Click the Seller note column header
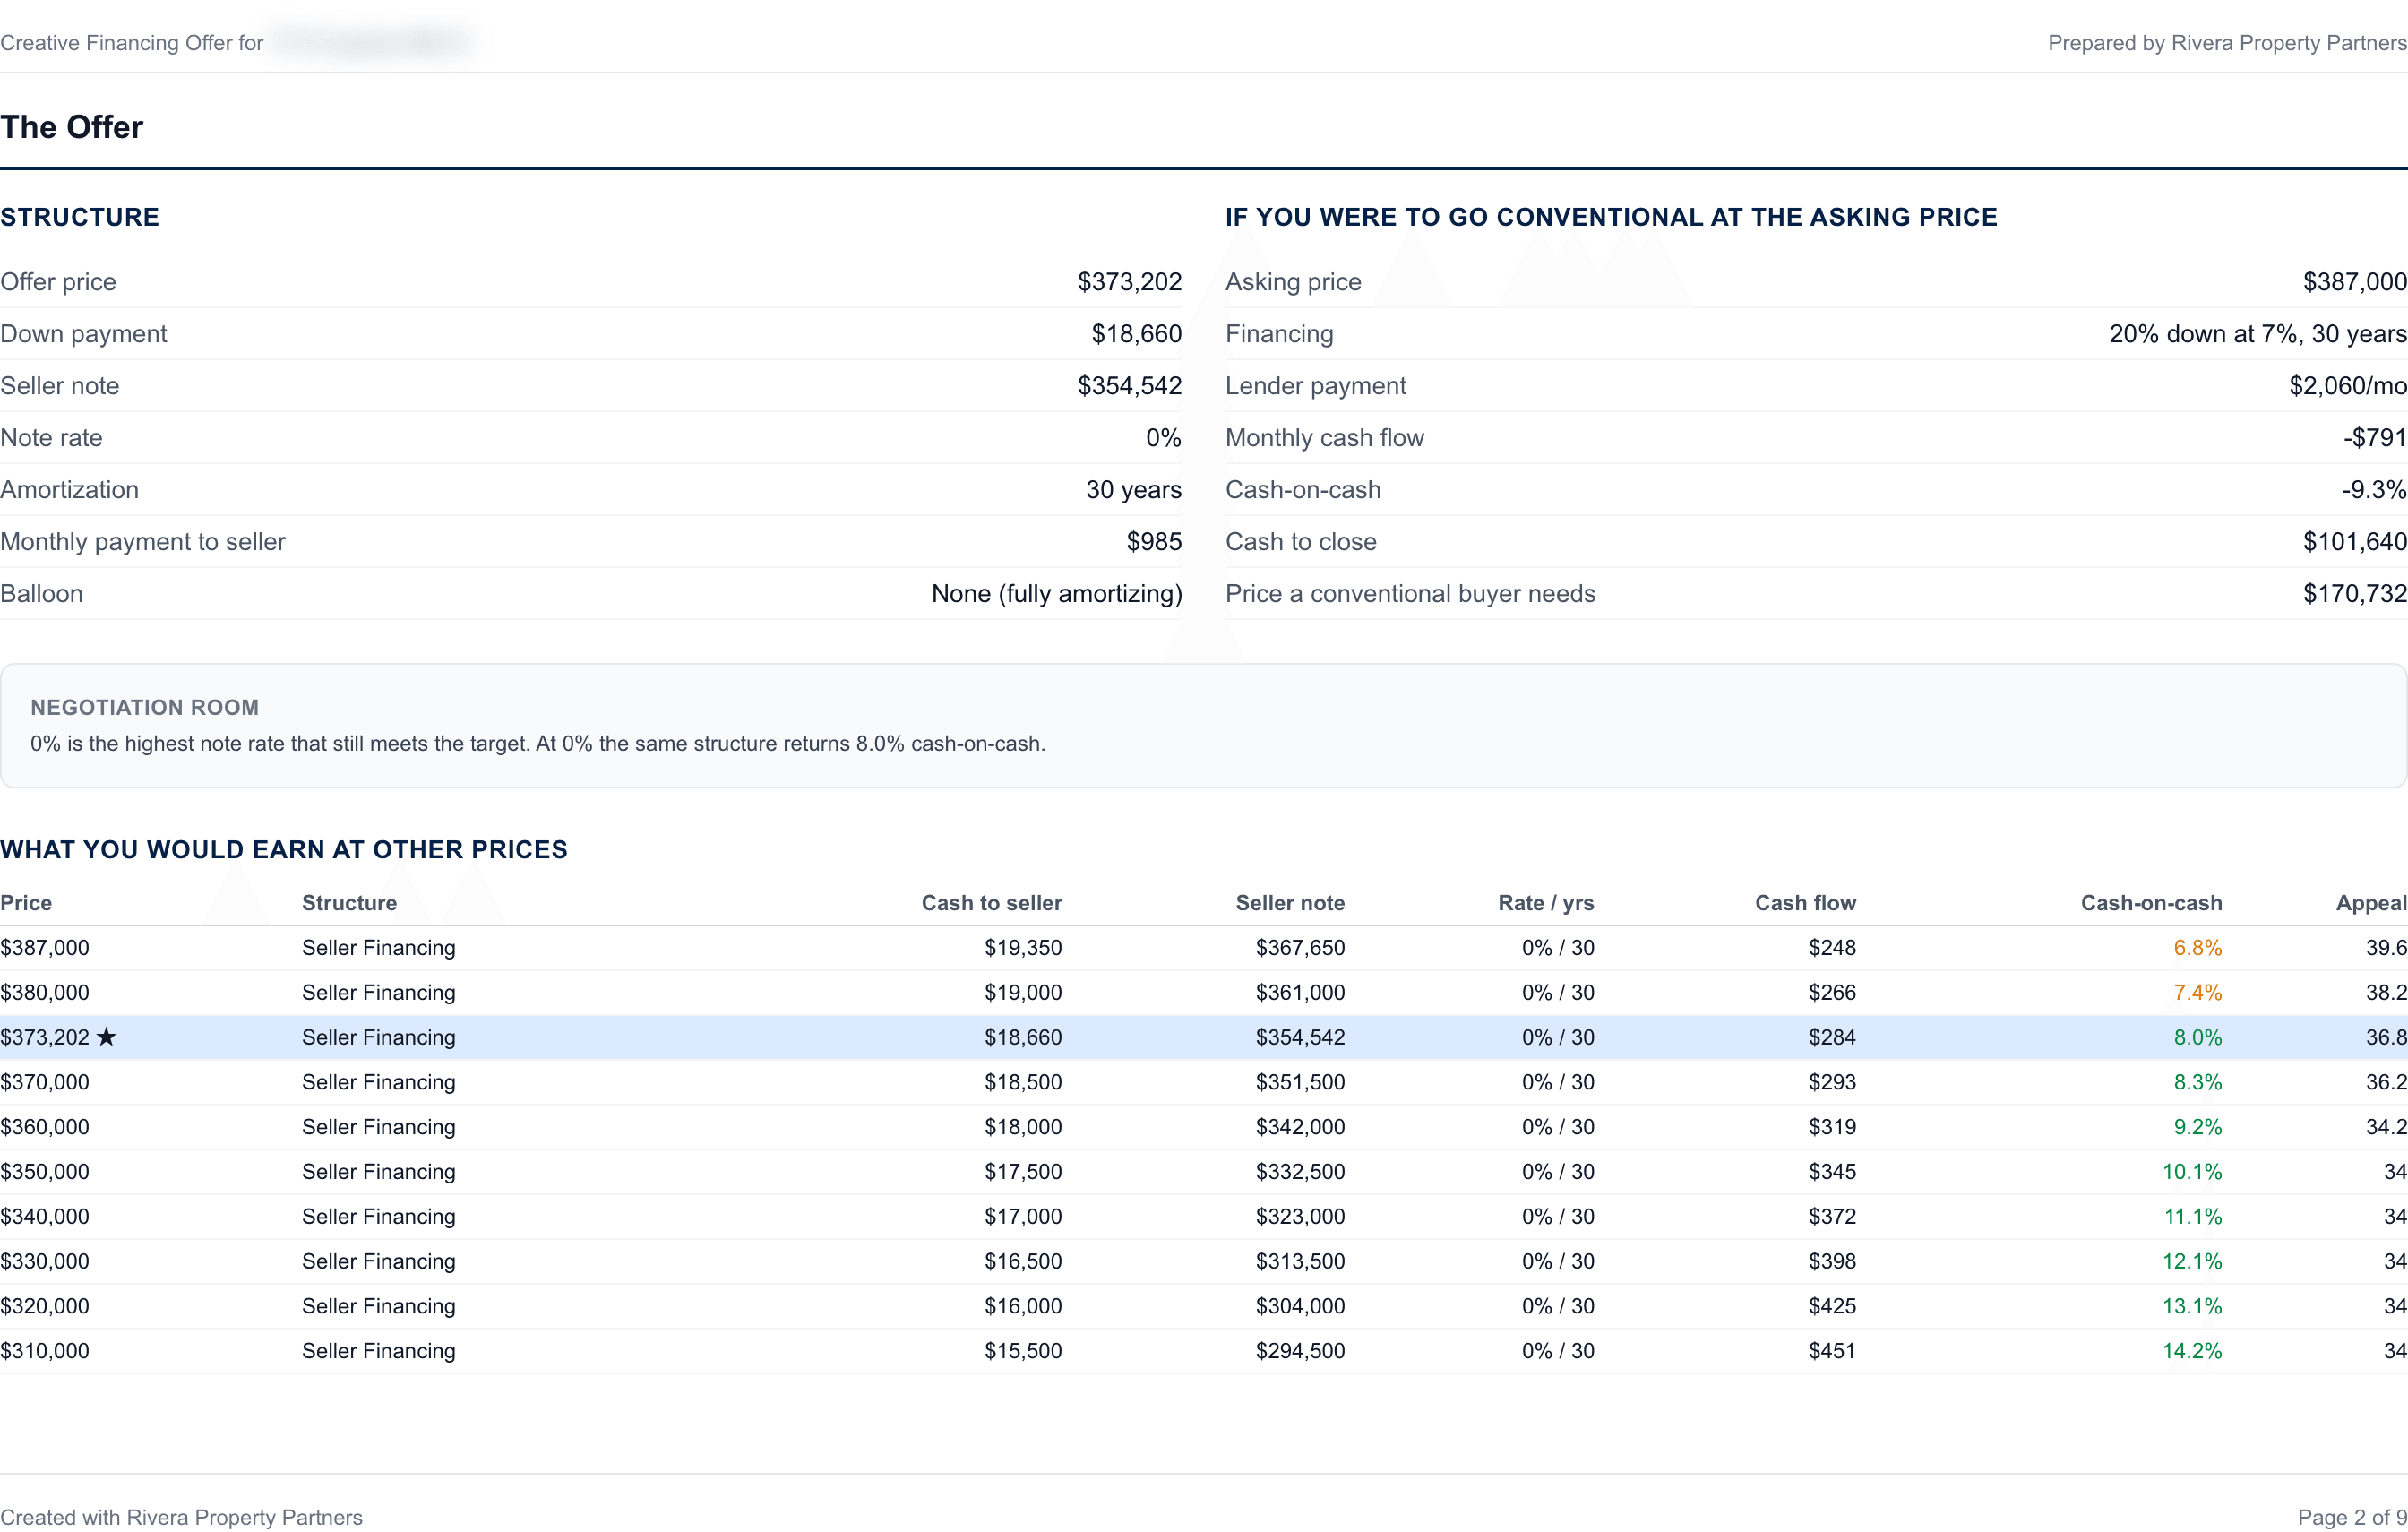Image resolution: width=2408 pixels, height=1532 pixels. coord(1289,903)
